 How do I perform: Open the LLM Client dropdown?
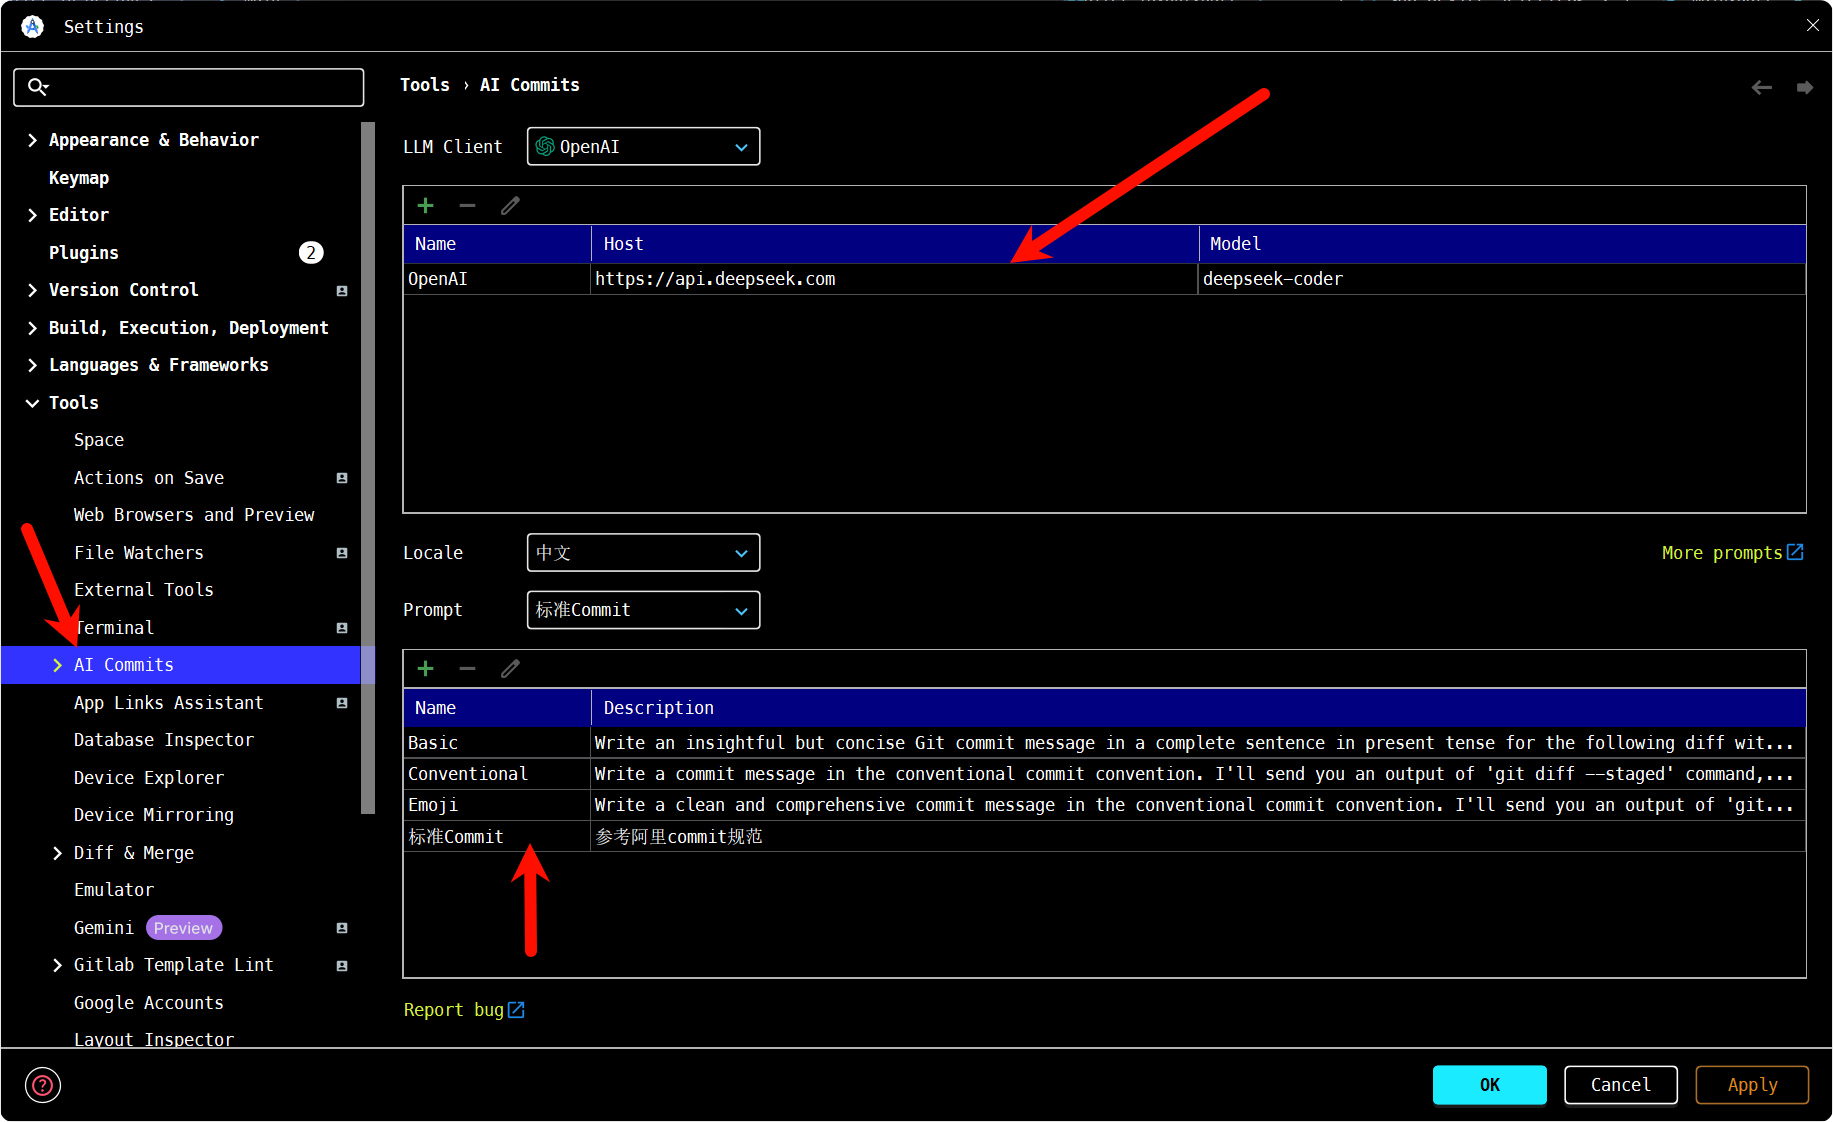643,147
